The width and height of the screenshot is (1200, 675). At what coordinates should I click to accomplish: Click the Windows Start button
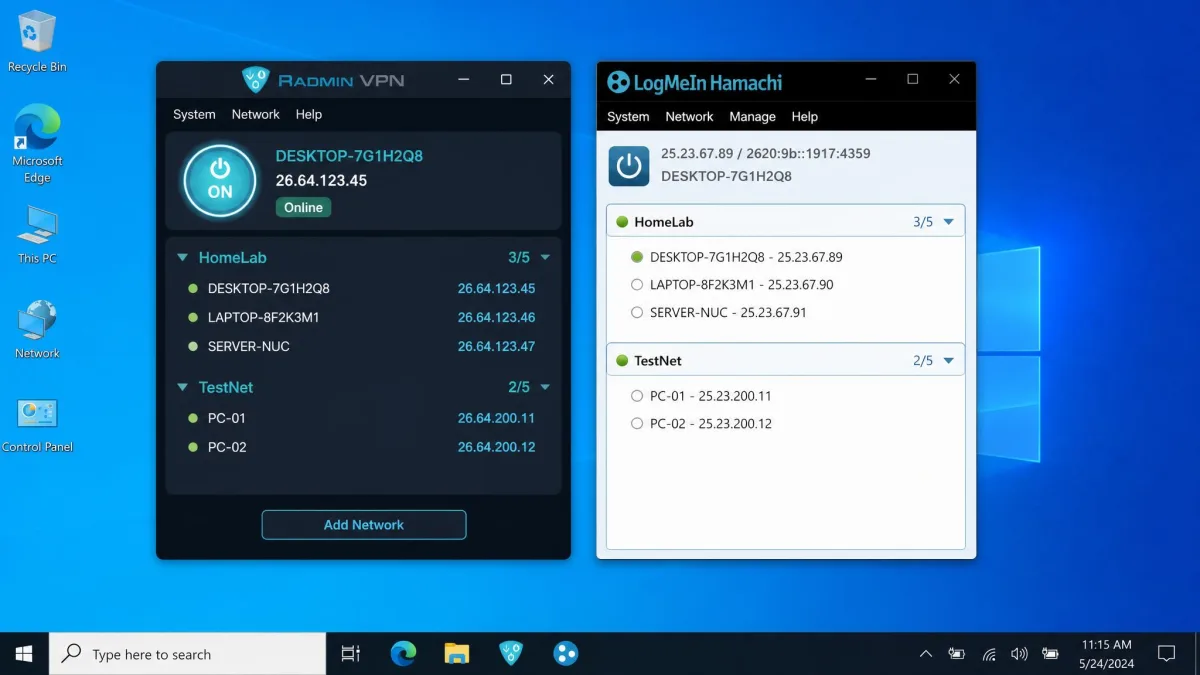click(x=24, y=654)
